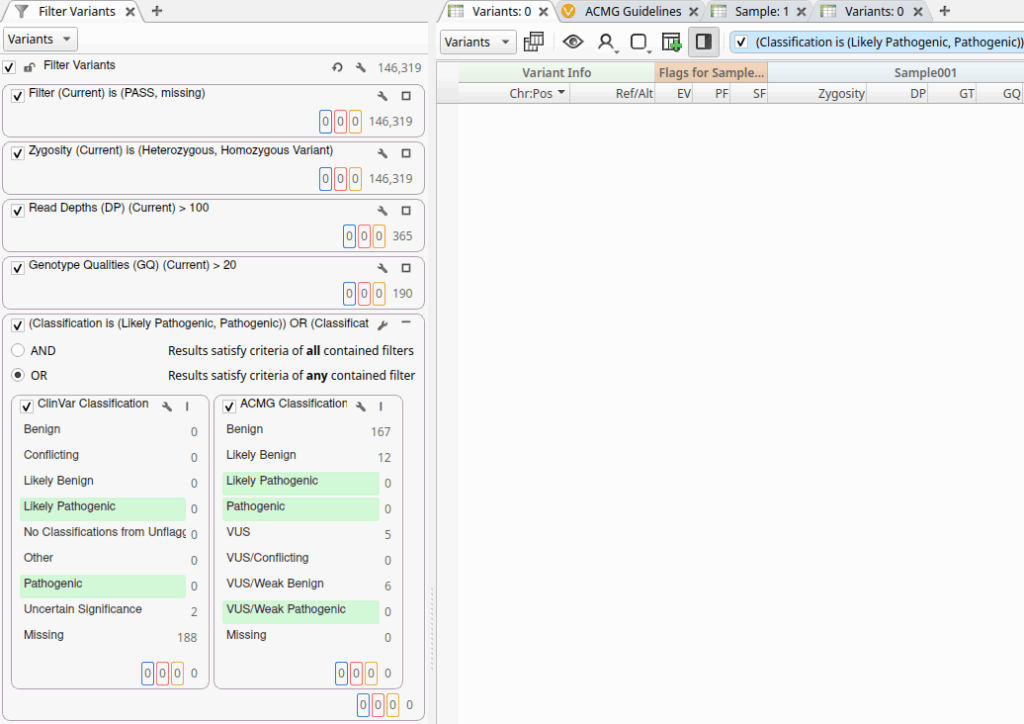Select the AND radio button
The image size is (1024, 724).
click(x=18, y=351)
